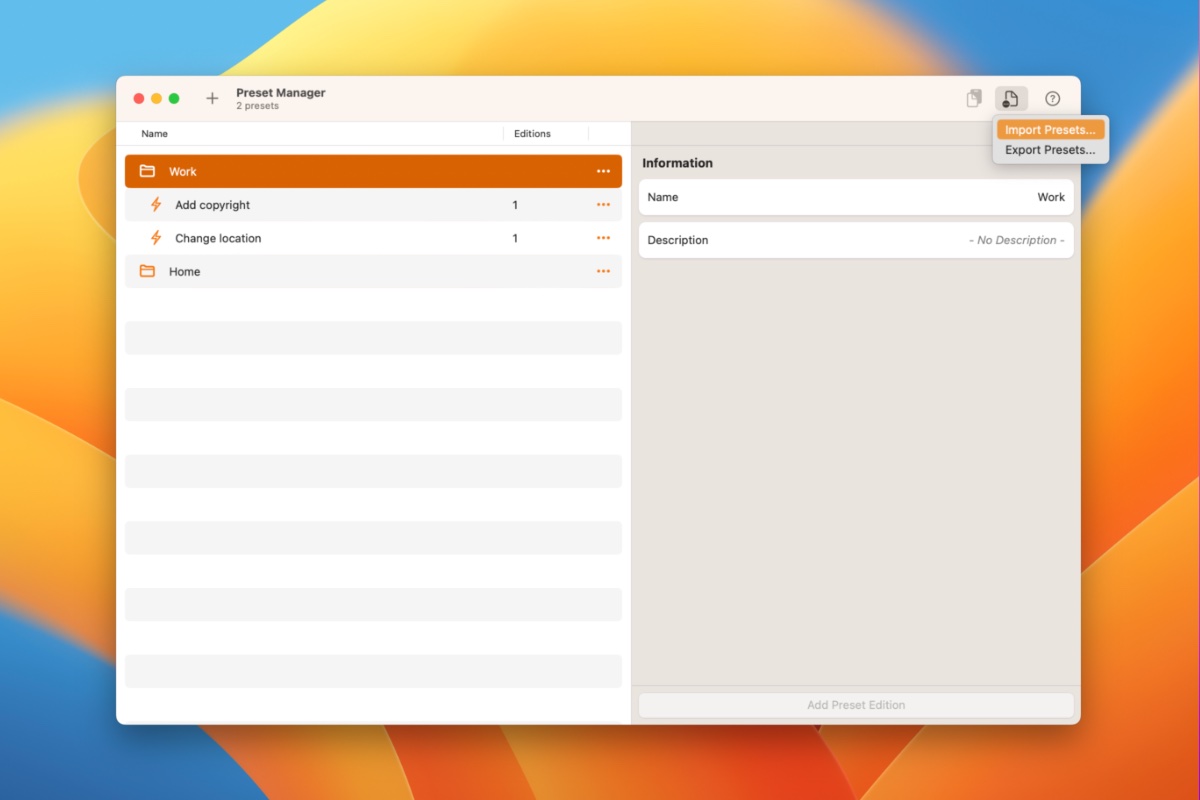Click the green full-screen window button
The width and height of the screenshot is (1200, 800).
[x=174, y=99]
